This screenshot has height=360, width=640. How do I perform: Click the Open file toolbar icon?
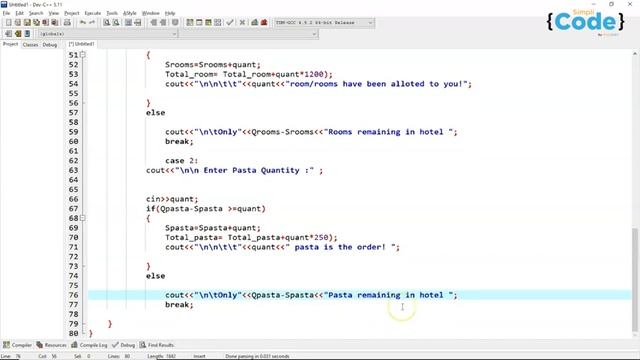coord(18,22)
